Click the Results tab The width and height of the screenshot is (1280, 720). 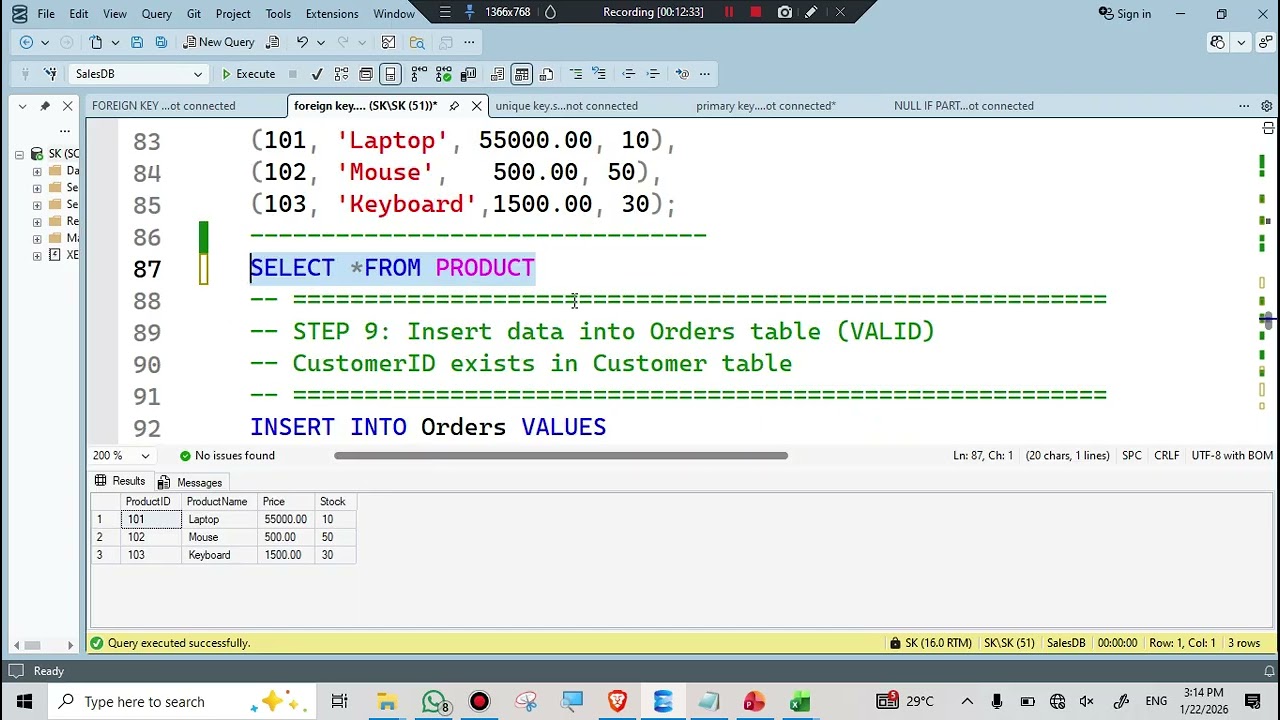119,482
